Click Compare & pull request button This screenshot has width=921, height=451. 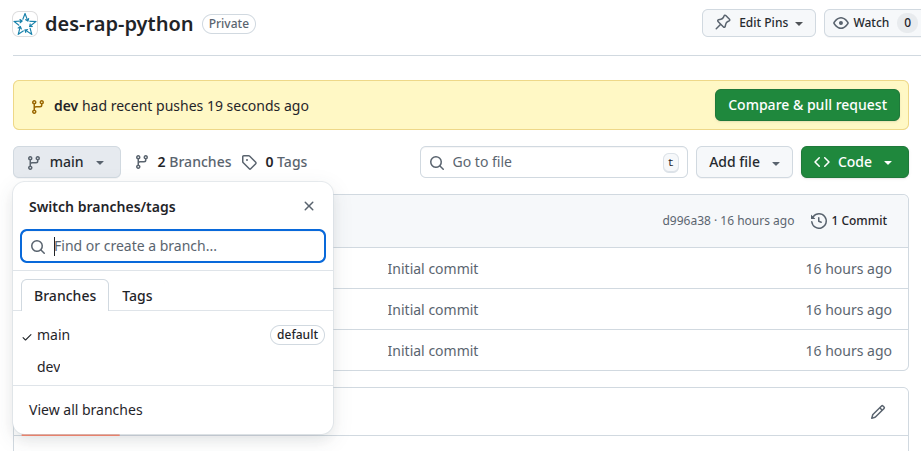807,105
